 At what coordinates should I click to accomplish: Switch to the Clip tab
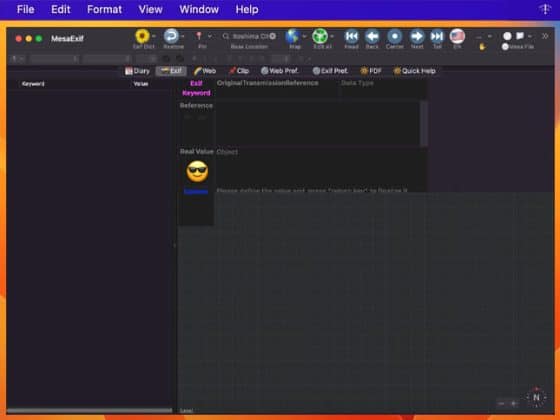[239, 71]
